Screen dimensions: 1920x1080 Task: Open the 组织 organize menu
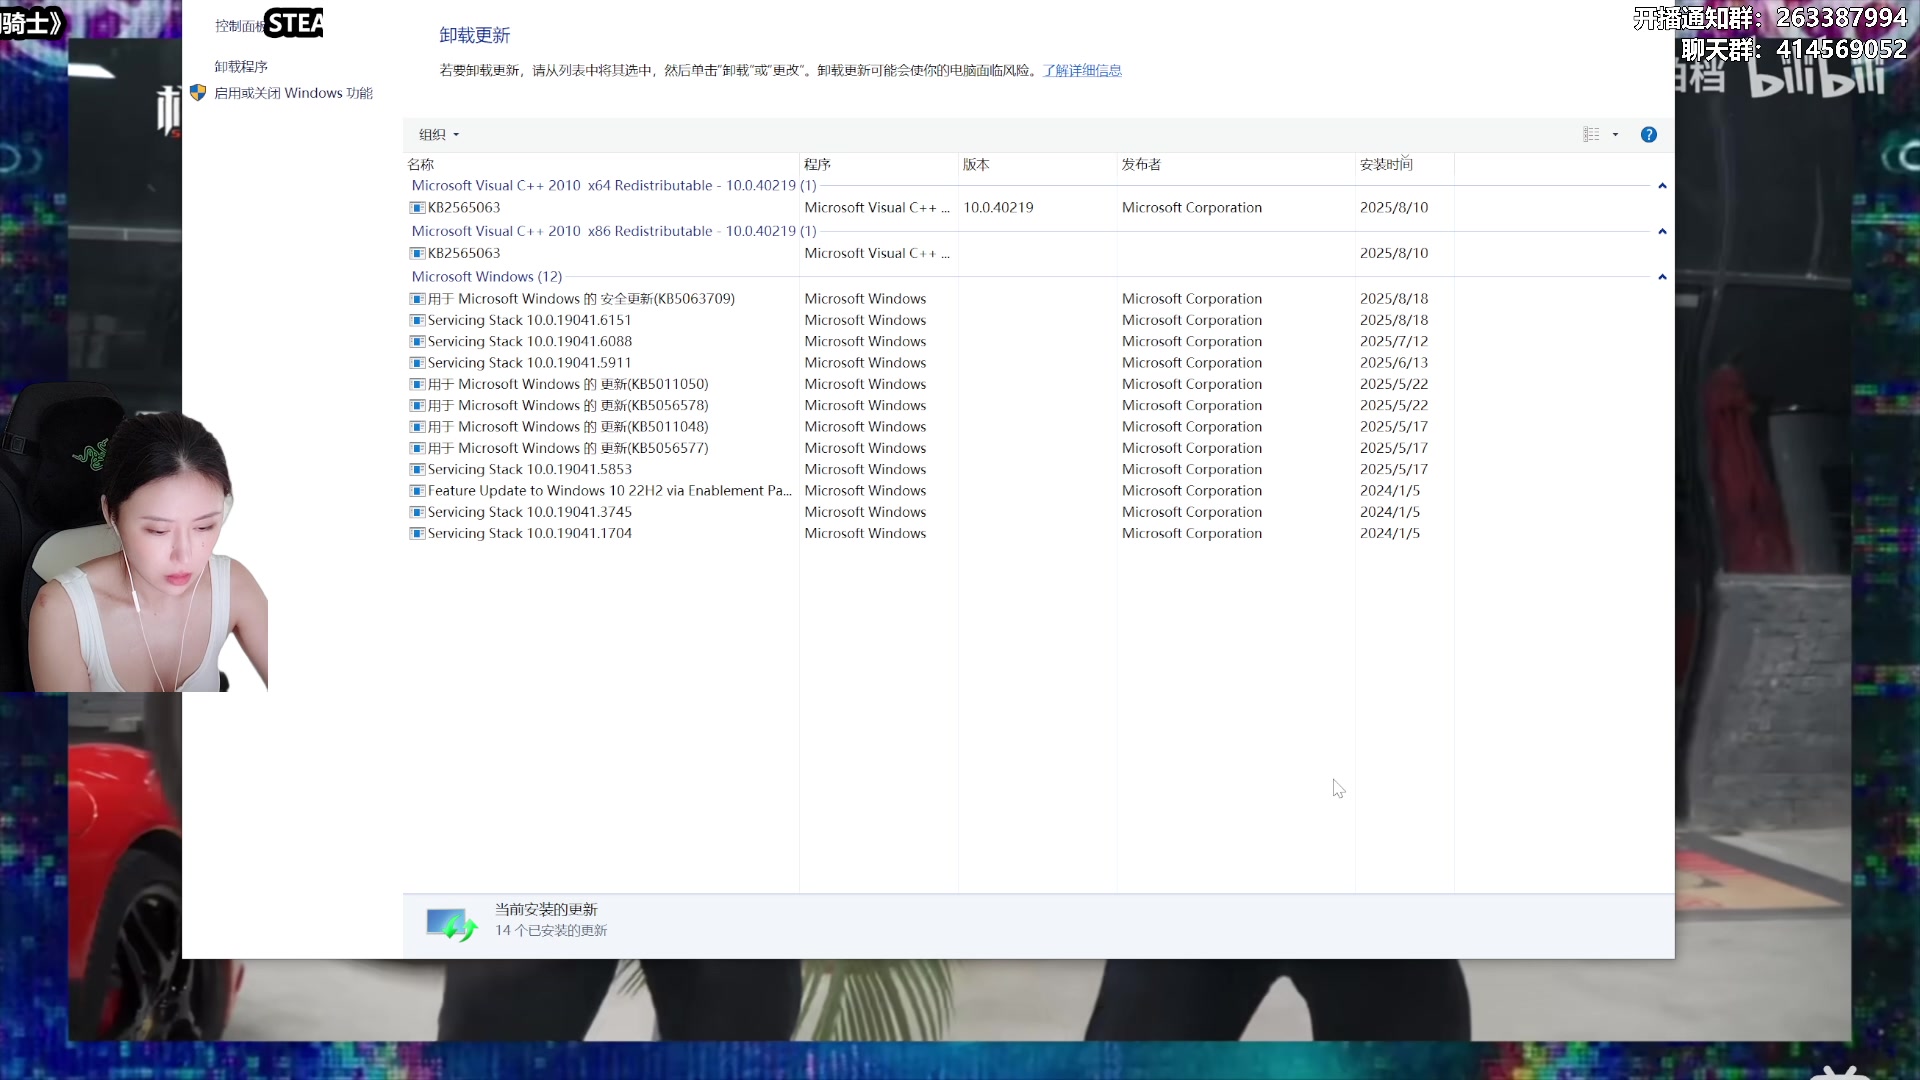click(439, 135)
